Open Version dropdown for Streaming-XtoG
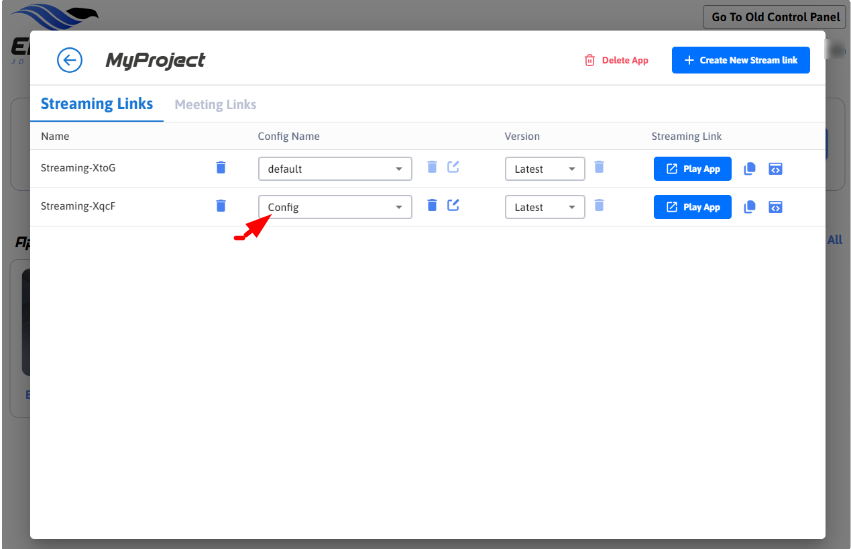The image size is (851, 549). [545, 169]
